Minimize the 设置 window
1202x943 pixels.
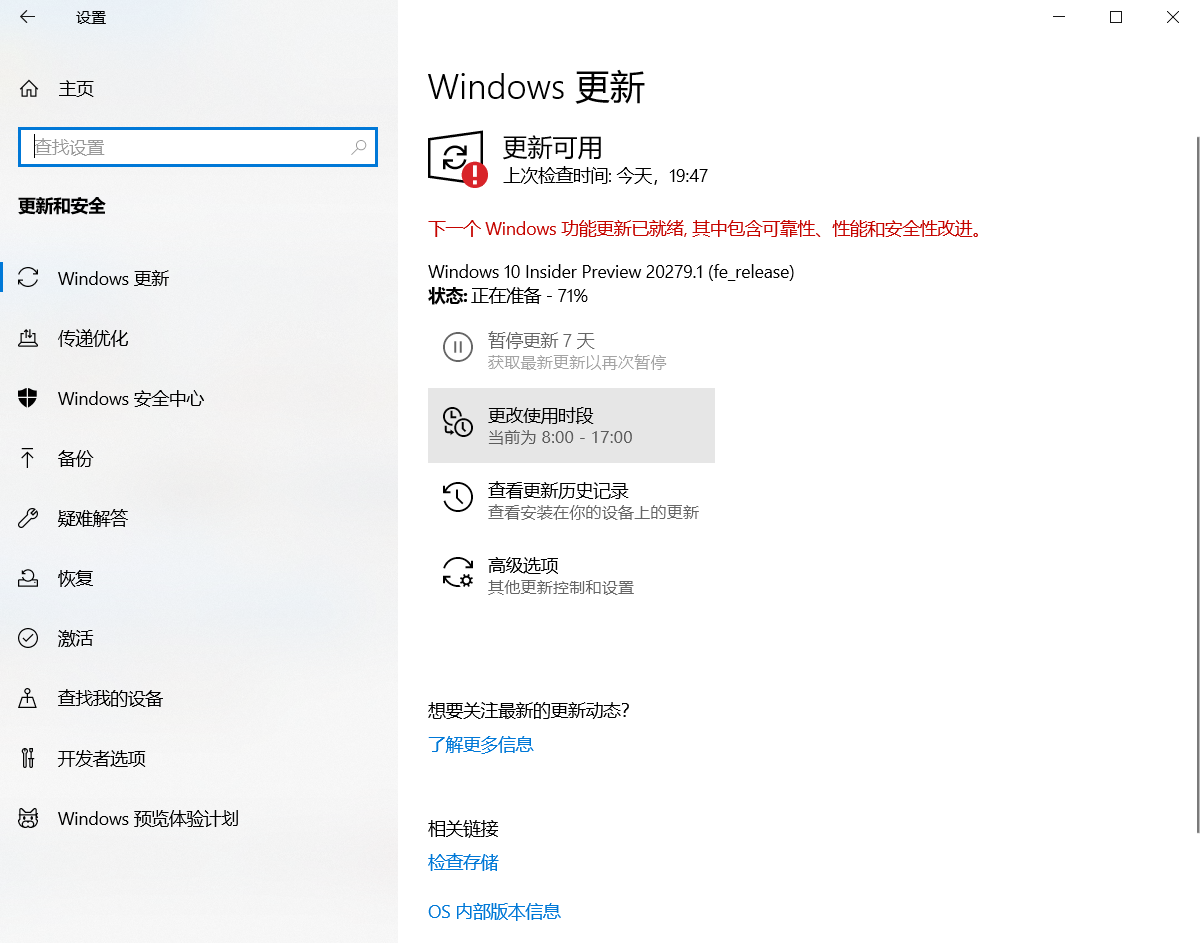point(1061,17)
